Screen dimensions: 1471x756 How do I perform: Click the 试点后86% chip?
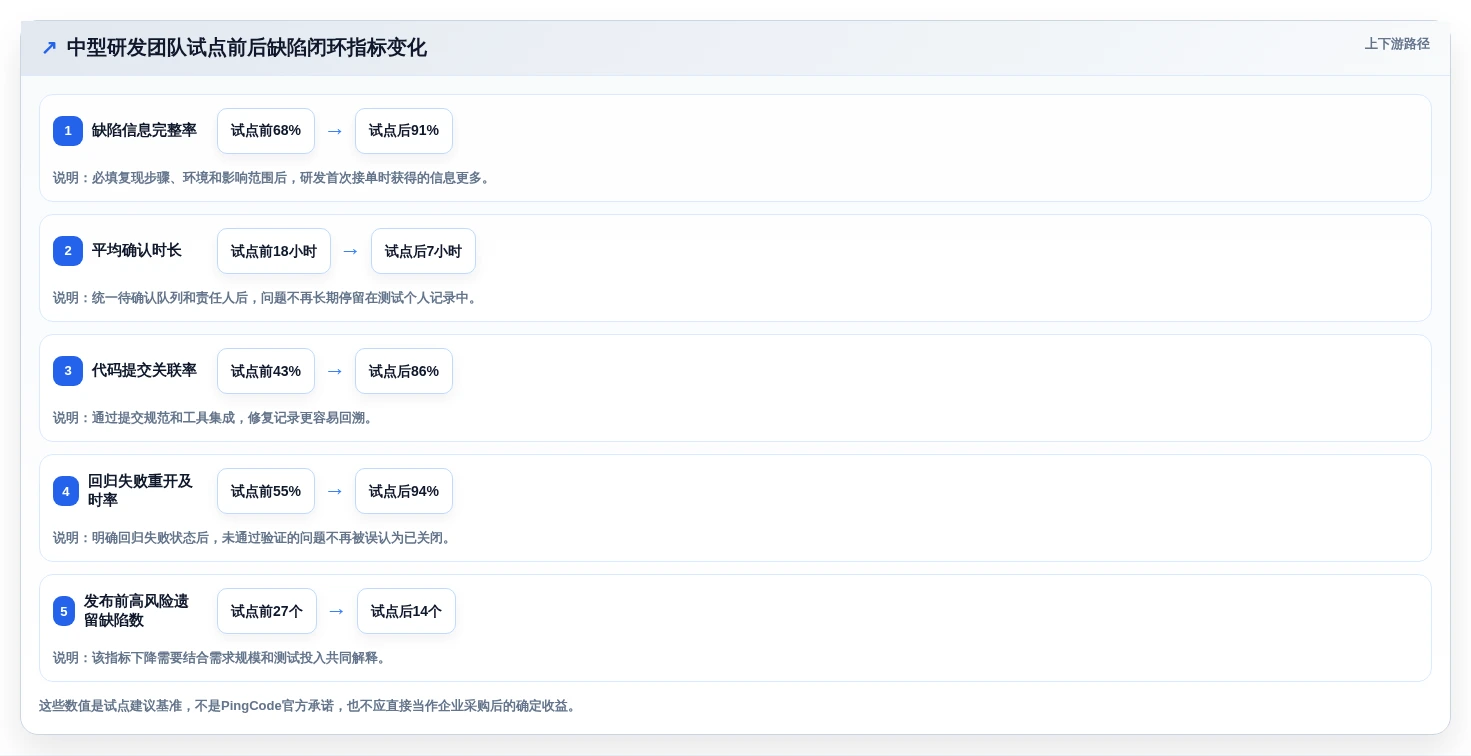coord(404,371)
